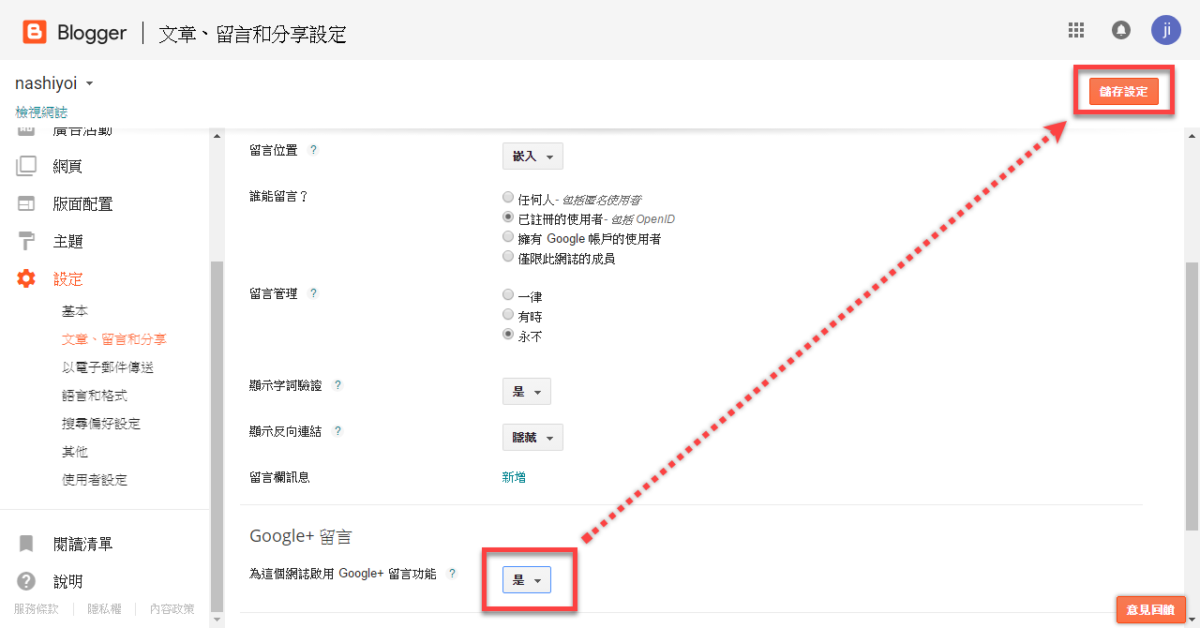
Task: Open 使用者設定 settings submenu
Action: pos(95,480)
